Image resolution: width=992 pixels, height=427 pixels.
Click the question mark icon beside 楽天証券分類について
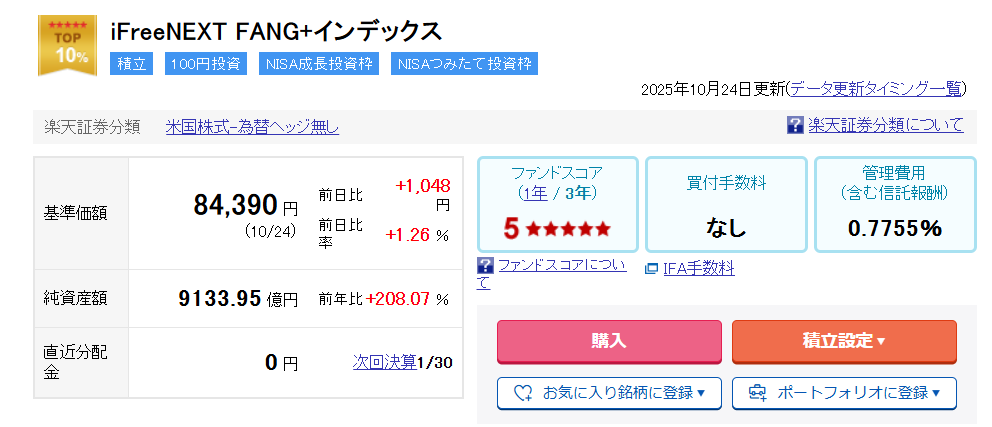(x=795, y=125)
